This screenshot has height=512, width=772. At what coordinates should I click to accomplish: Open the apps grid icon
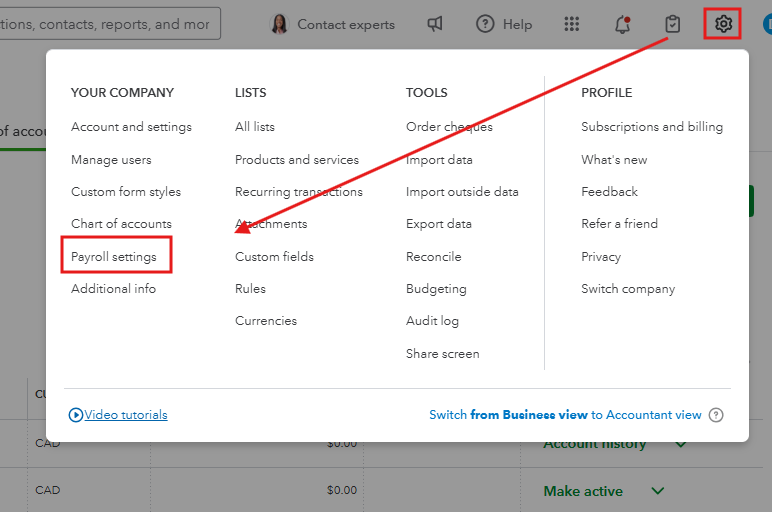coord(572,24)
